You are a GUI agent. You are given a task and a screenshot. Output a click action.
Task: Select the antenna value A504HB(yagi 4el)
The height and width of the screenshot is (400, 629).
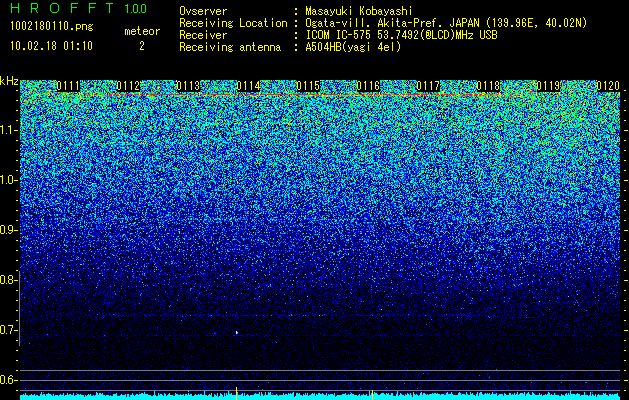click(353, 47)
